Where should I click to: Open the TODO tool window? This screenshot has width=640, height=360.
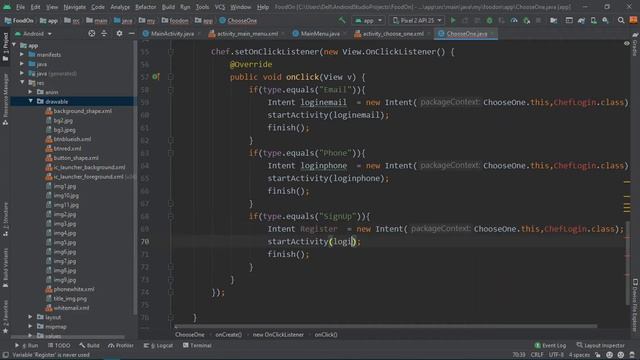[59, 345]
